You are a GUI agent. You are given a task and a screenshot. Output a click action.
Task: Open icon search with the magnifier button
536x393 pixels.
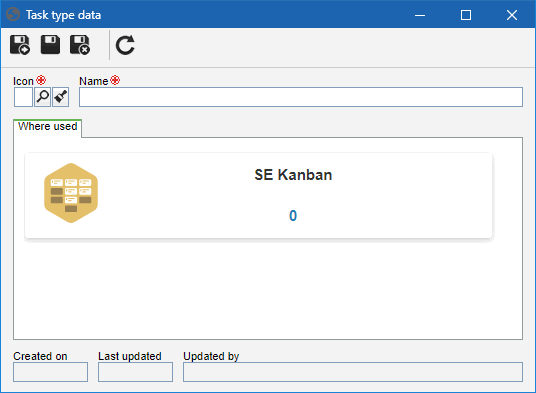(x=42, y=97)
